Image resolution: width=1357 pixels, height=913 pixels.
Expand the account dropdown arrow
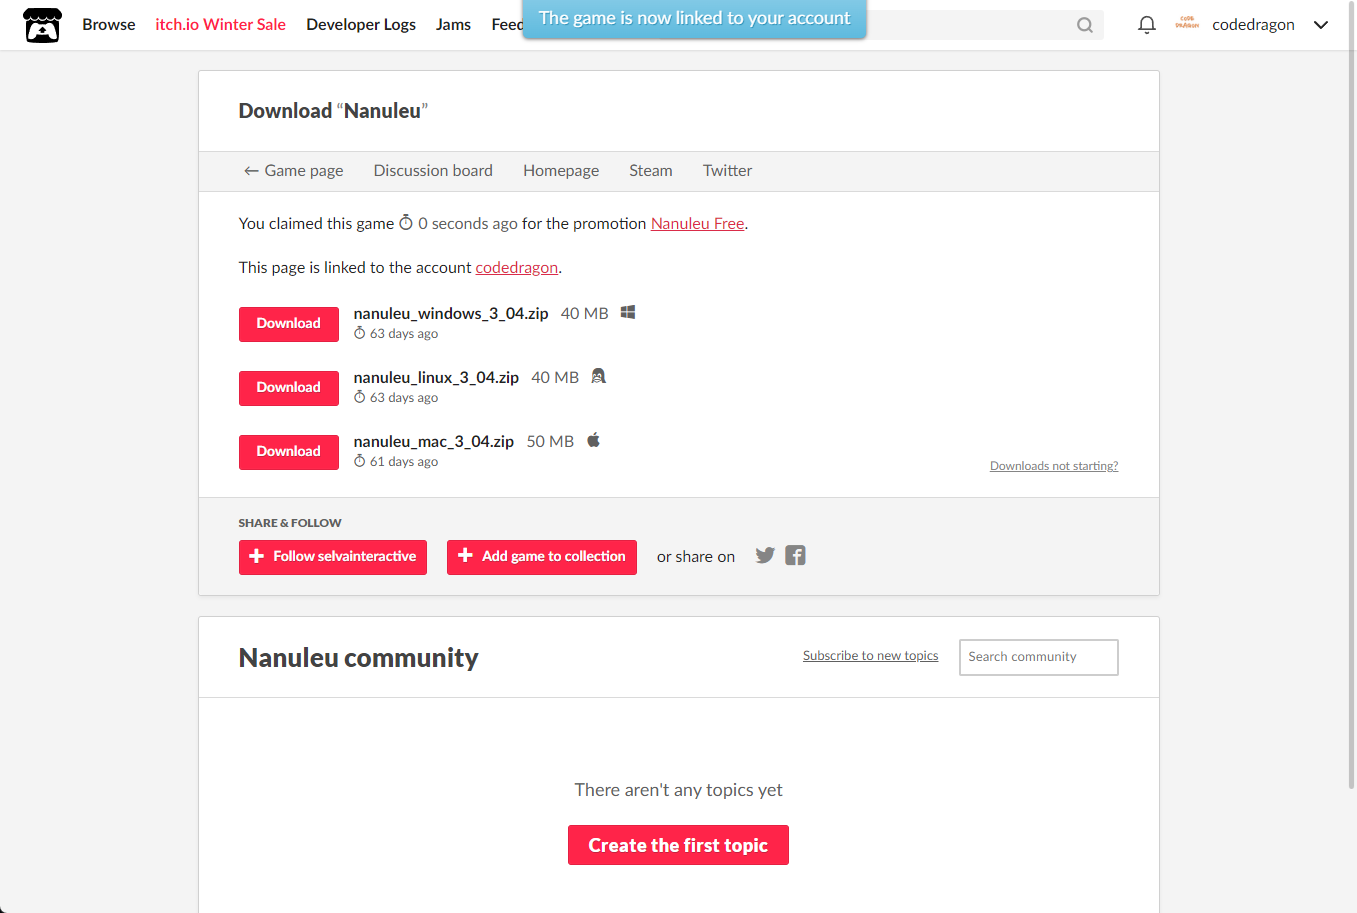[1321, 25]
